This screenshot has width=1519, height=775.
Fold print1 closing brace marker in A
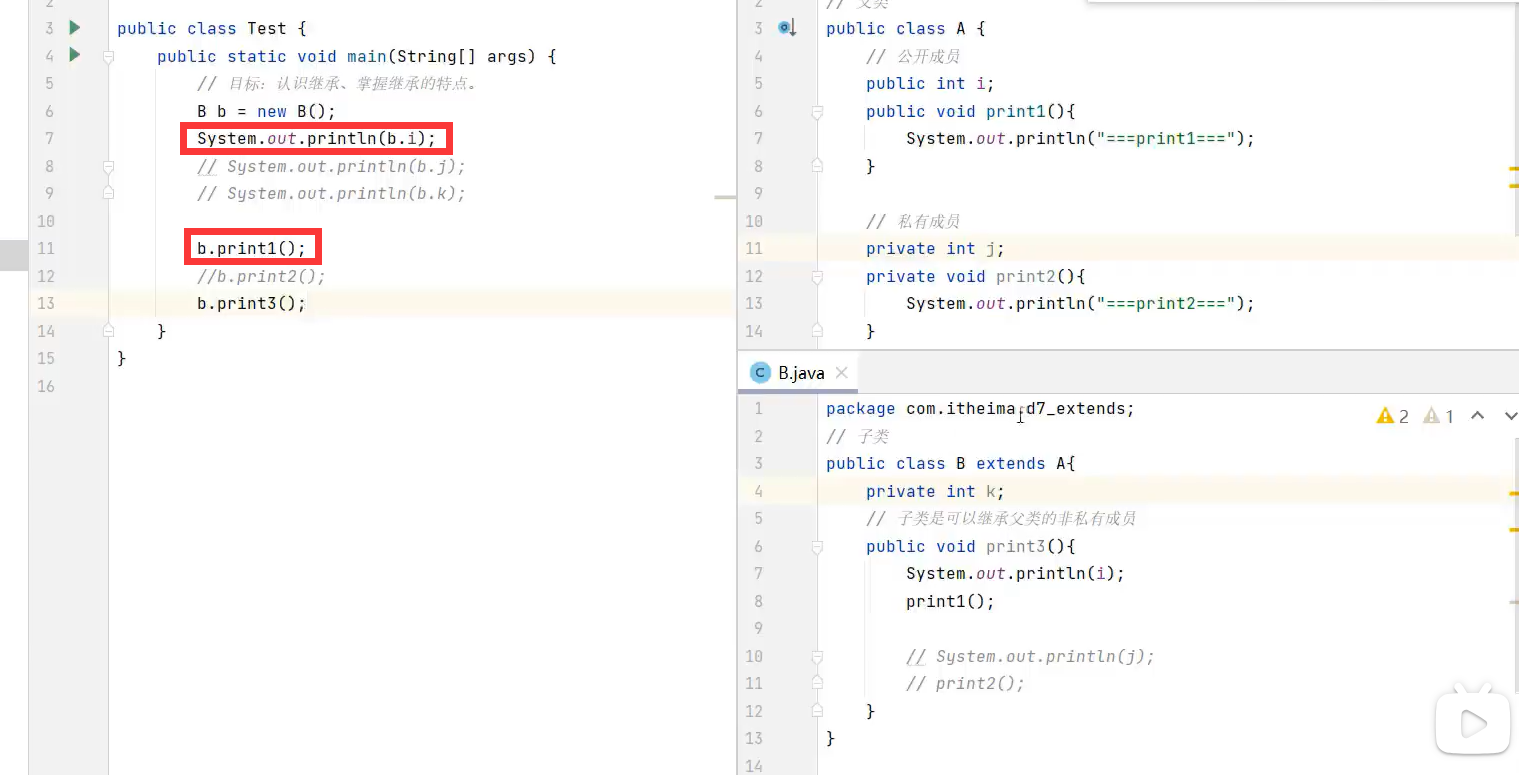click(x=817, y=166)
